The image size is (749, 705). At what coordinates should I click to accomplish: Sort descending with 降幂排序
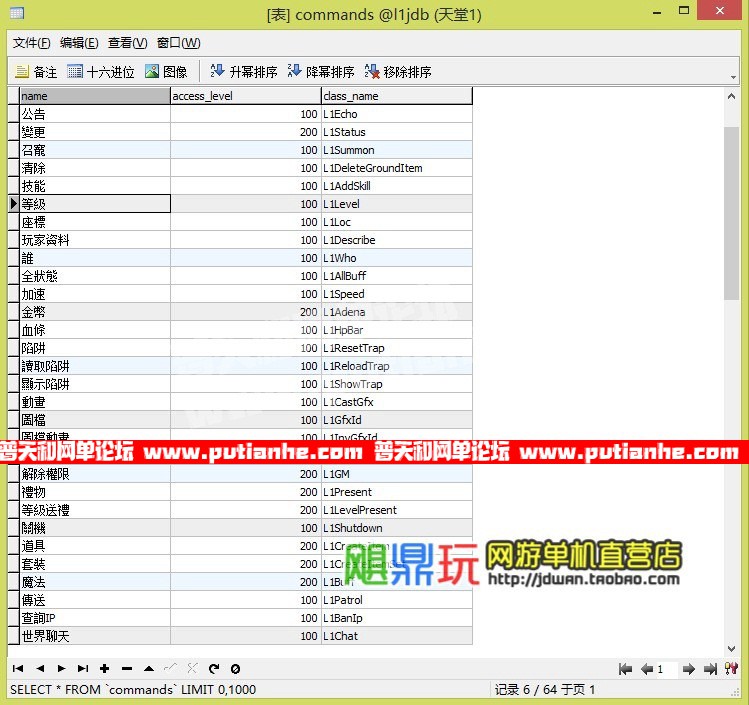(321, 72)
